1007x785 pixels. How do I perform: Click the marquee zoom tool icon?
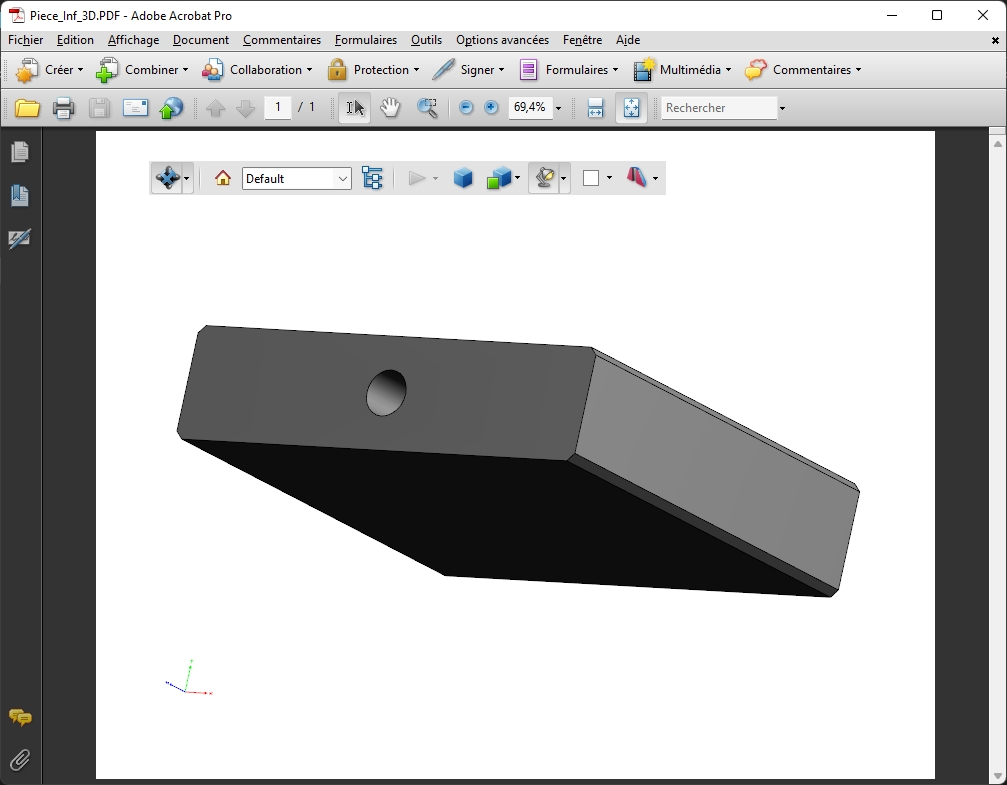point(427,108)
